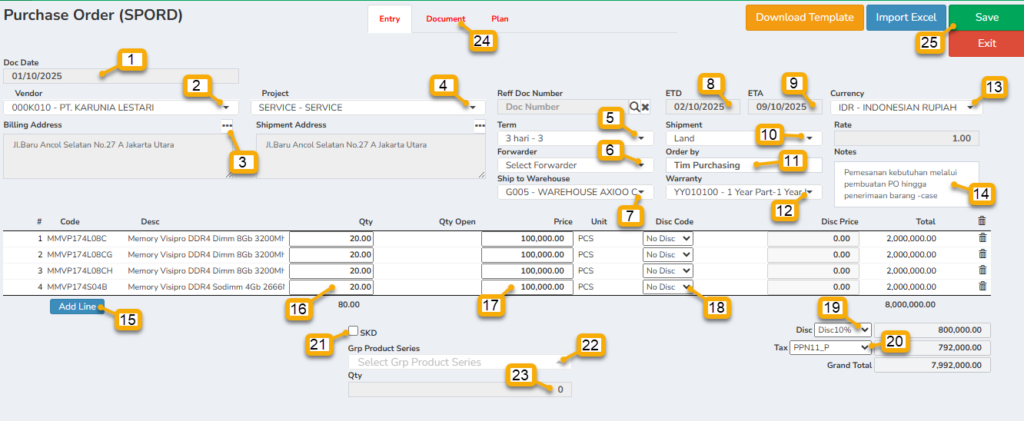Delete line 2 using its trash icon
Screen dimensions: 1024x421
tap(981, 255)
